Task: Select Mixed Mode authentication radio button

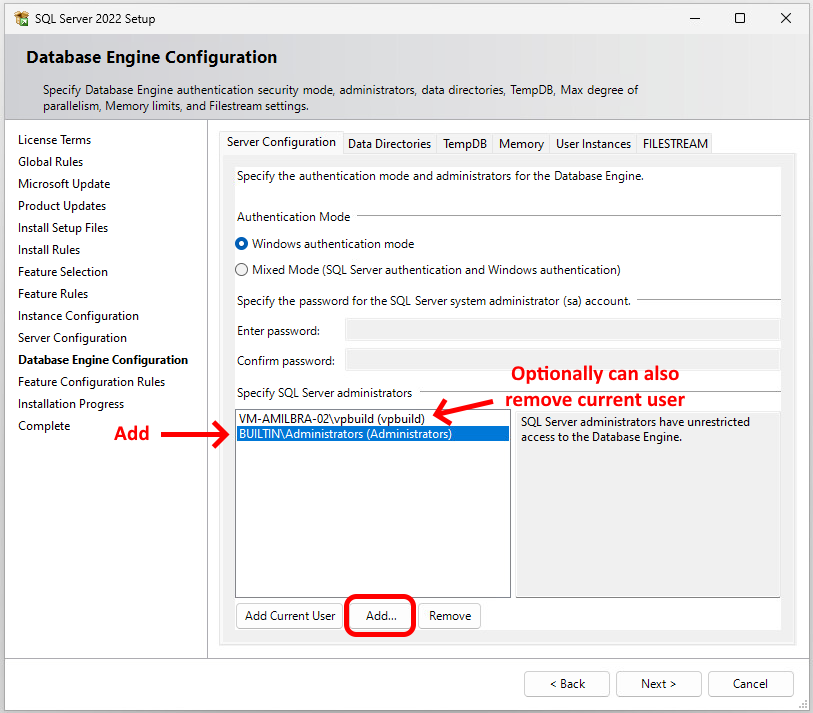Action: (242, 270)
